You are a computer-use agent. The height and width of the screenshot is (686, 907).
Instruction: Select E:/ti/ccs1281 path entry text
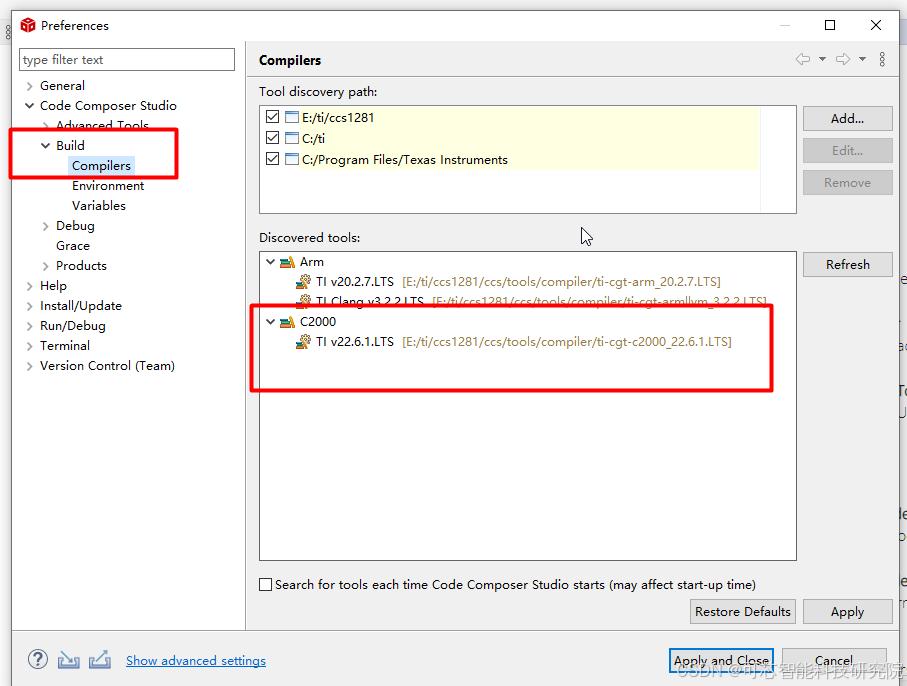coord(338,117)
